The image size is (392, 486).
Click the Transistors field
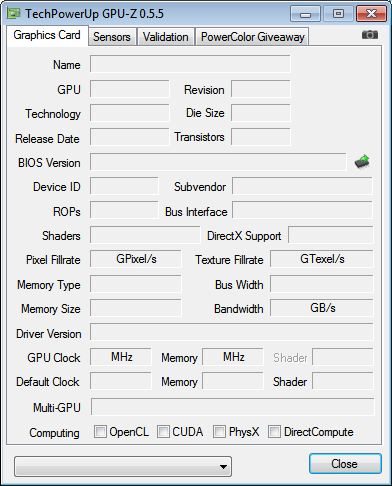coord(261,137)
